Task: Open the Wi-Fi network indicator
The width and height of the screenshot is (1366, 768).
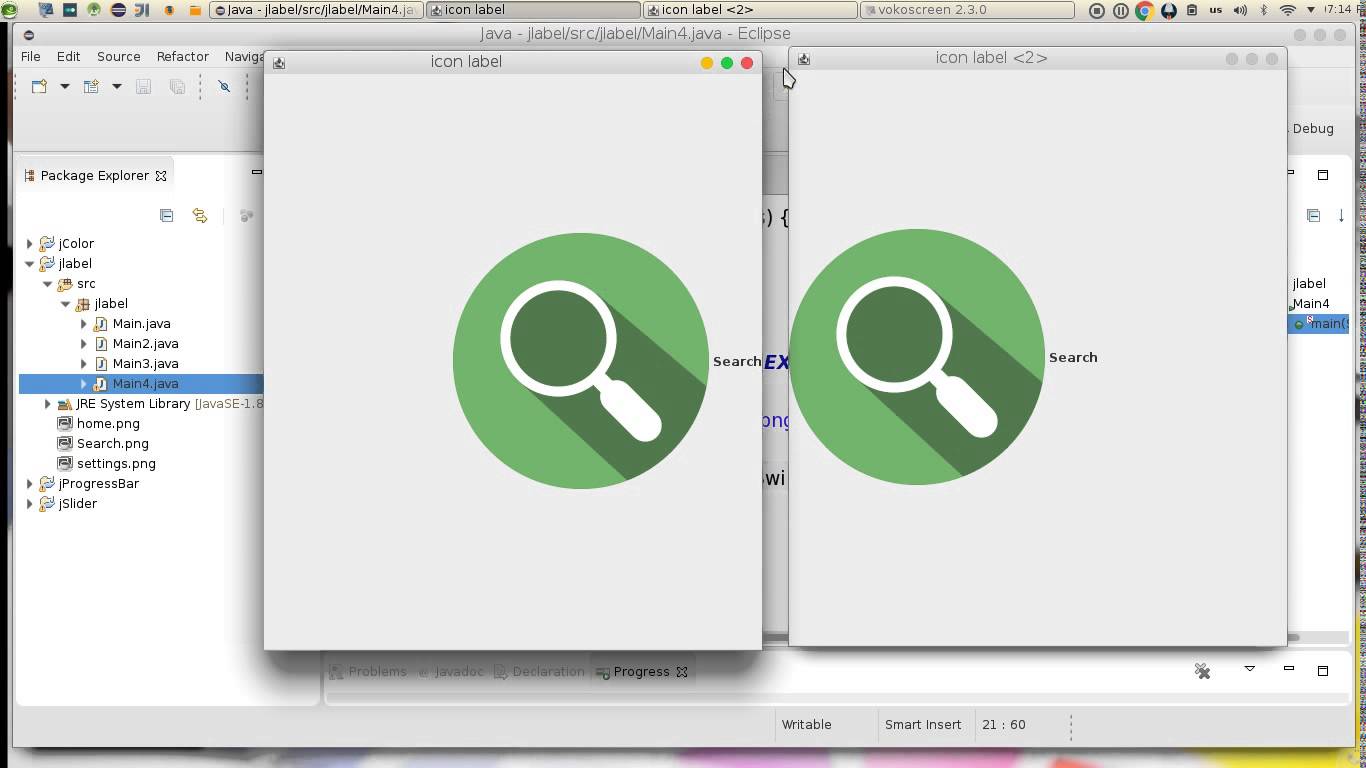Action: [1288, 10]
